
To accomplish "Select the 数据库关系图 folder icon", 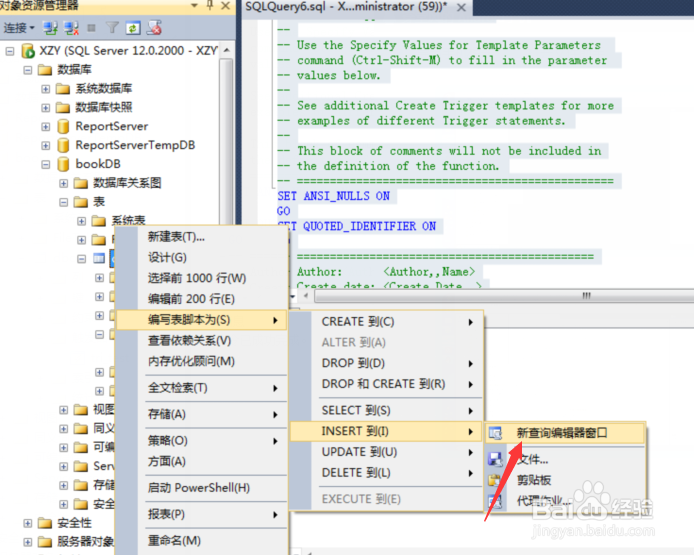I will point(81,183).
